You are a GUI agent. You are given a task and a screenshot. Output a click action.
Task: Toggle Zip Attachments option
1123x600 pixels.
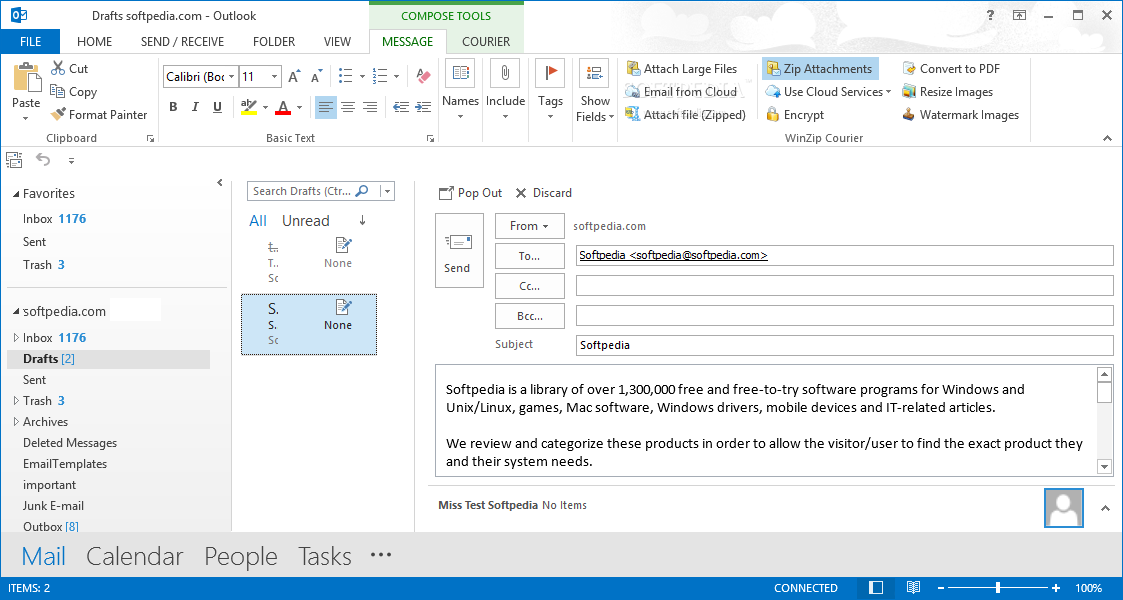pyautogui.click(x=820, y=69)
